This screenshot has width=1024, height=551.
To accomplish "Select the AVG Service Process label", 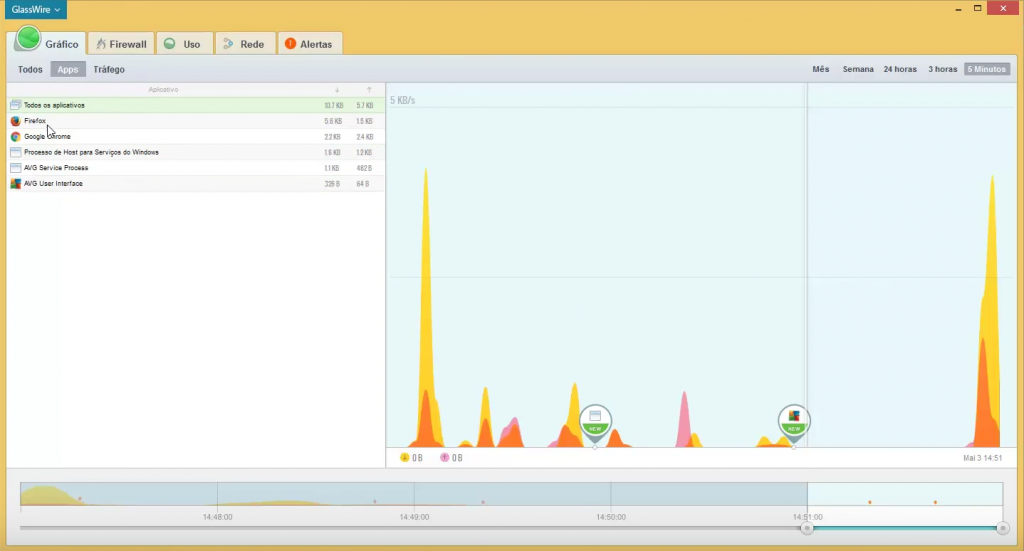I will tap(56, 168).
